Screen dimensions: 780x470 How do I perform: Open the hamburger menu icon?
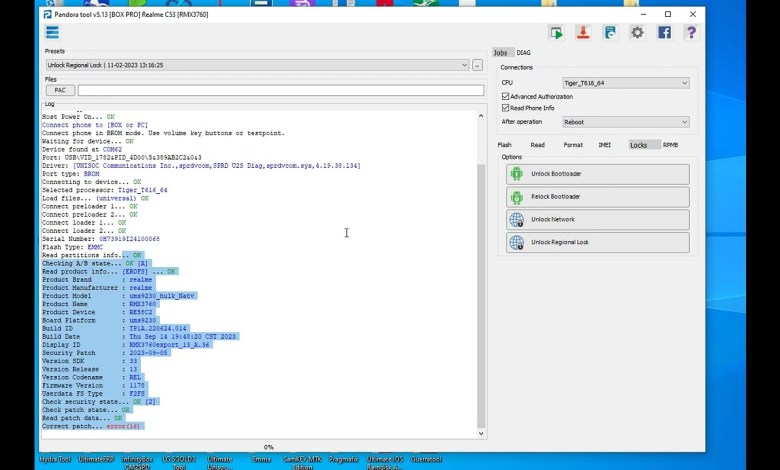[52, 33]
